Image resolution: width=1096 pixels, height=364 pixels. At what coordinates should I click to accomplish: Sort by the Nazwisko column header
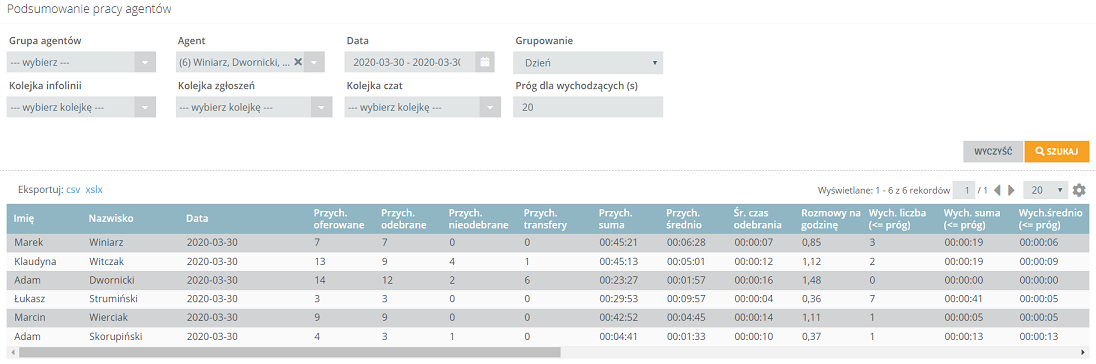coord(110,219)
